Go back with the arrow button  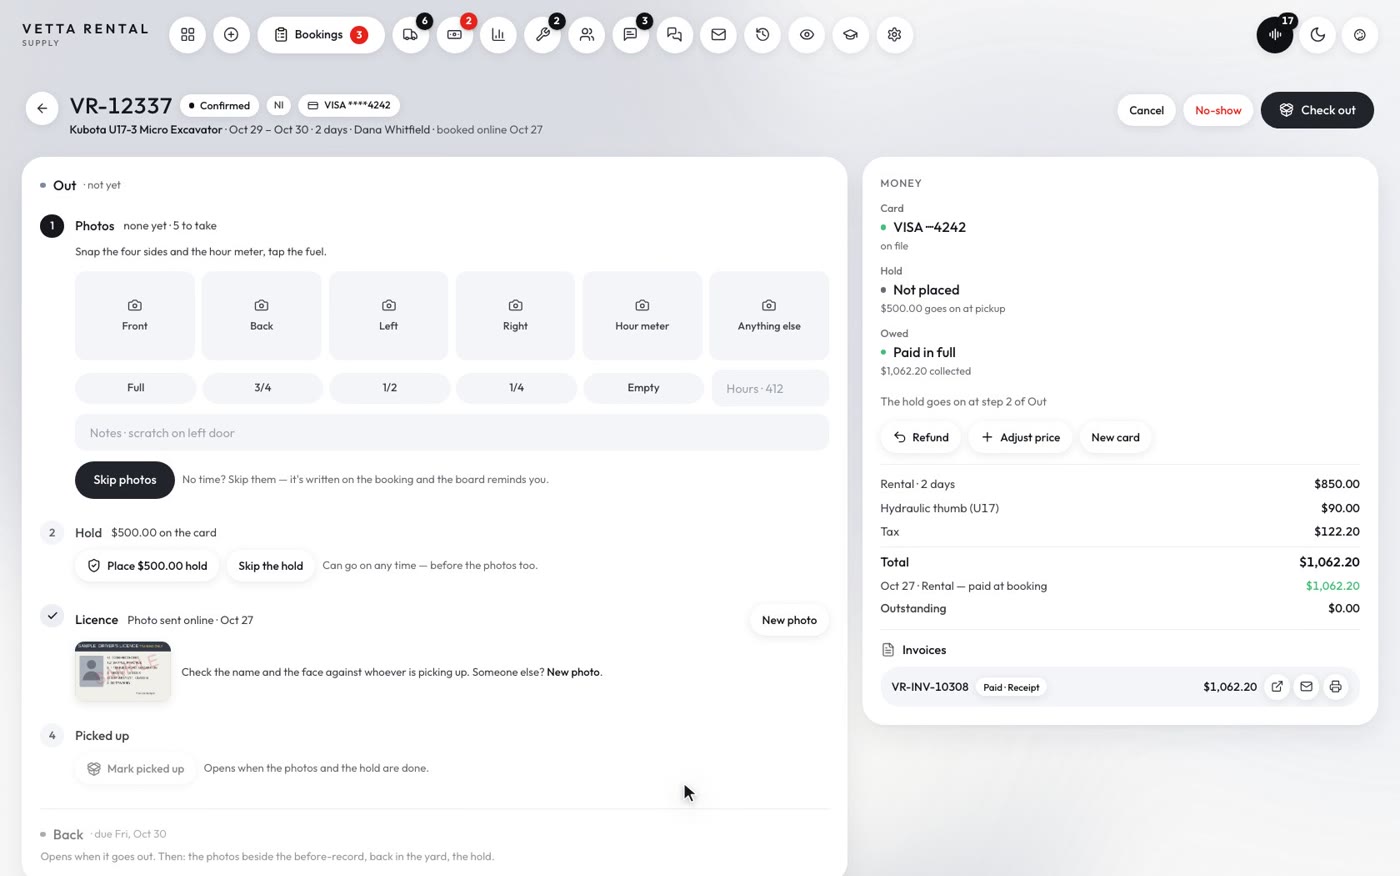click(42, 108)
